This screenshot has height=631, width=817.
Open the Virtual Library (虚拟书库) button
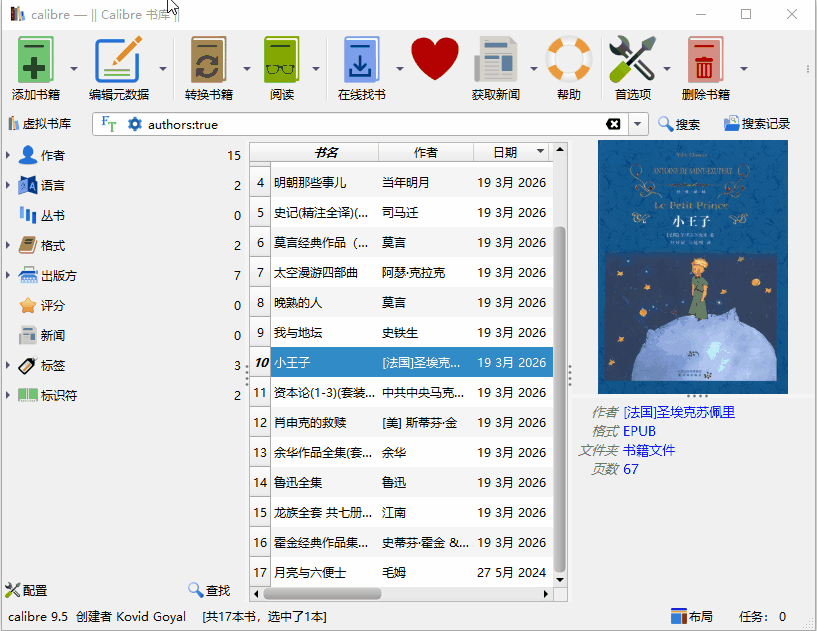[39, 123]
